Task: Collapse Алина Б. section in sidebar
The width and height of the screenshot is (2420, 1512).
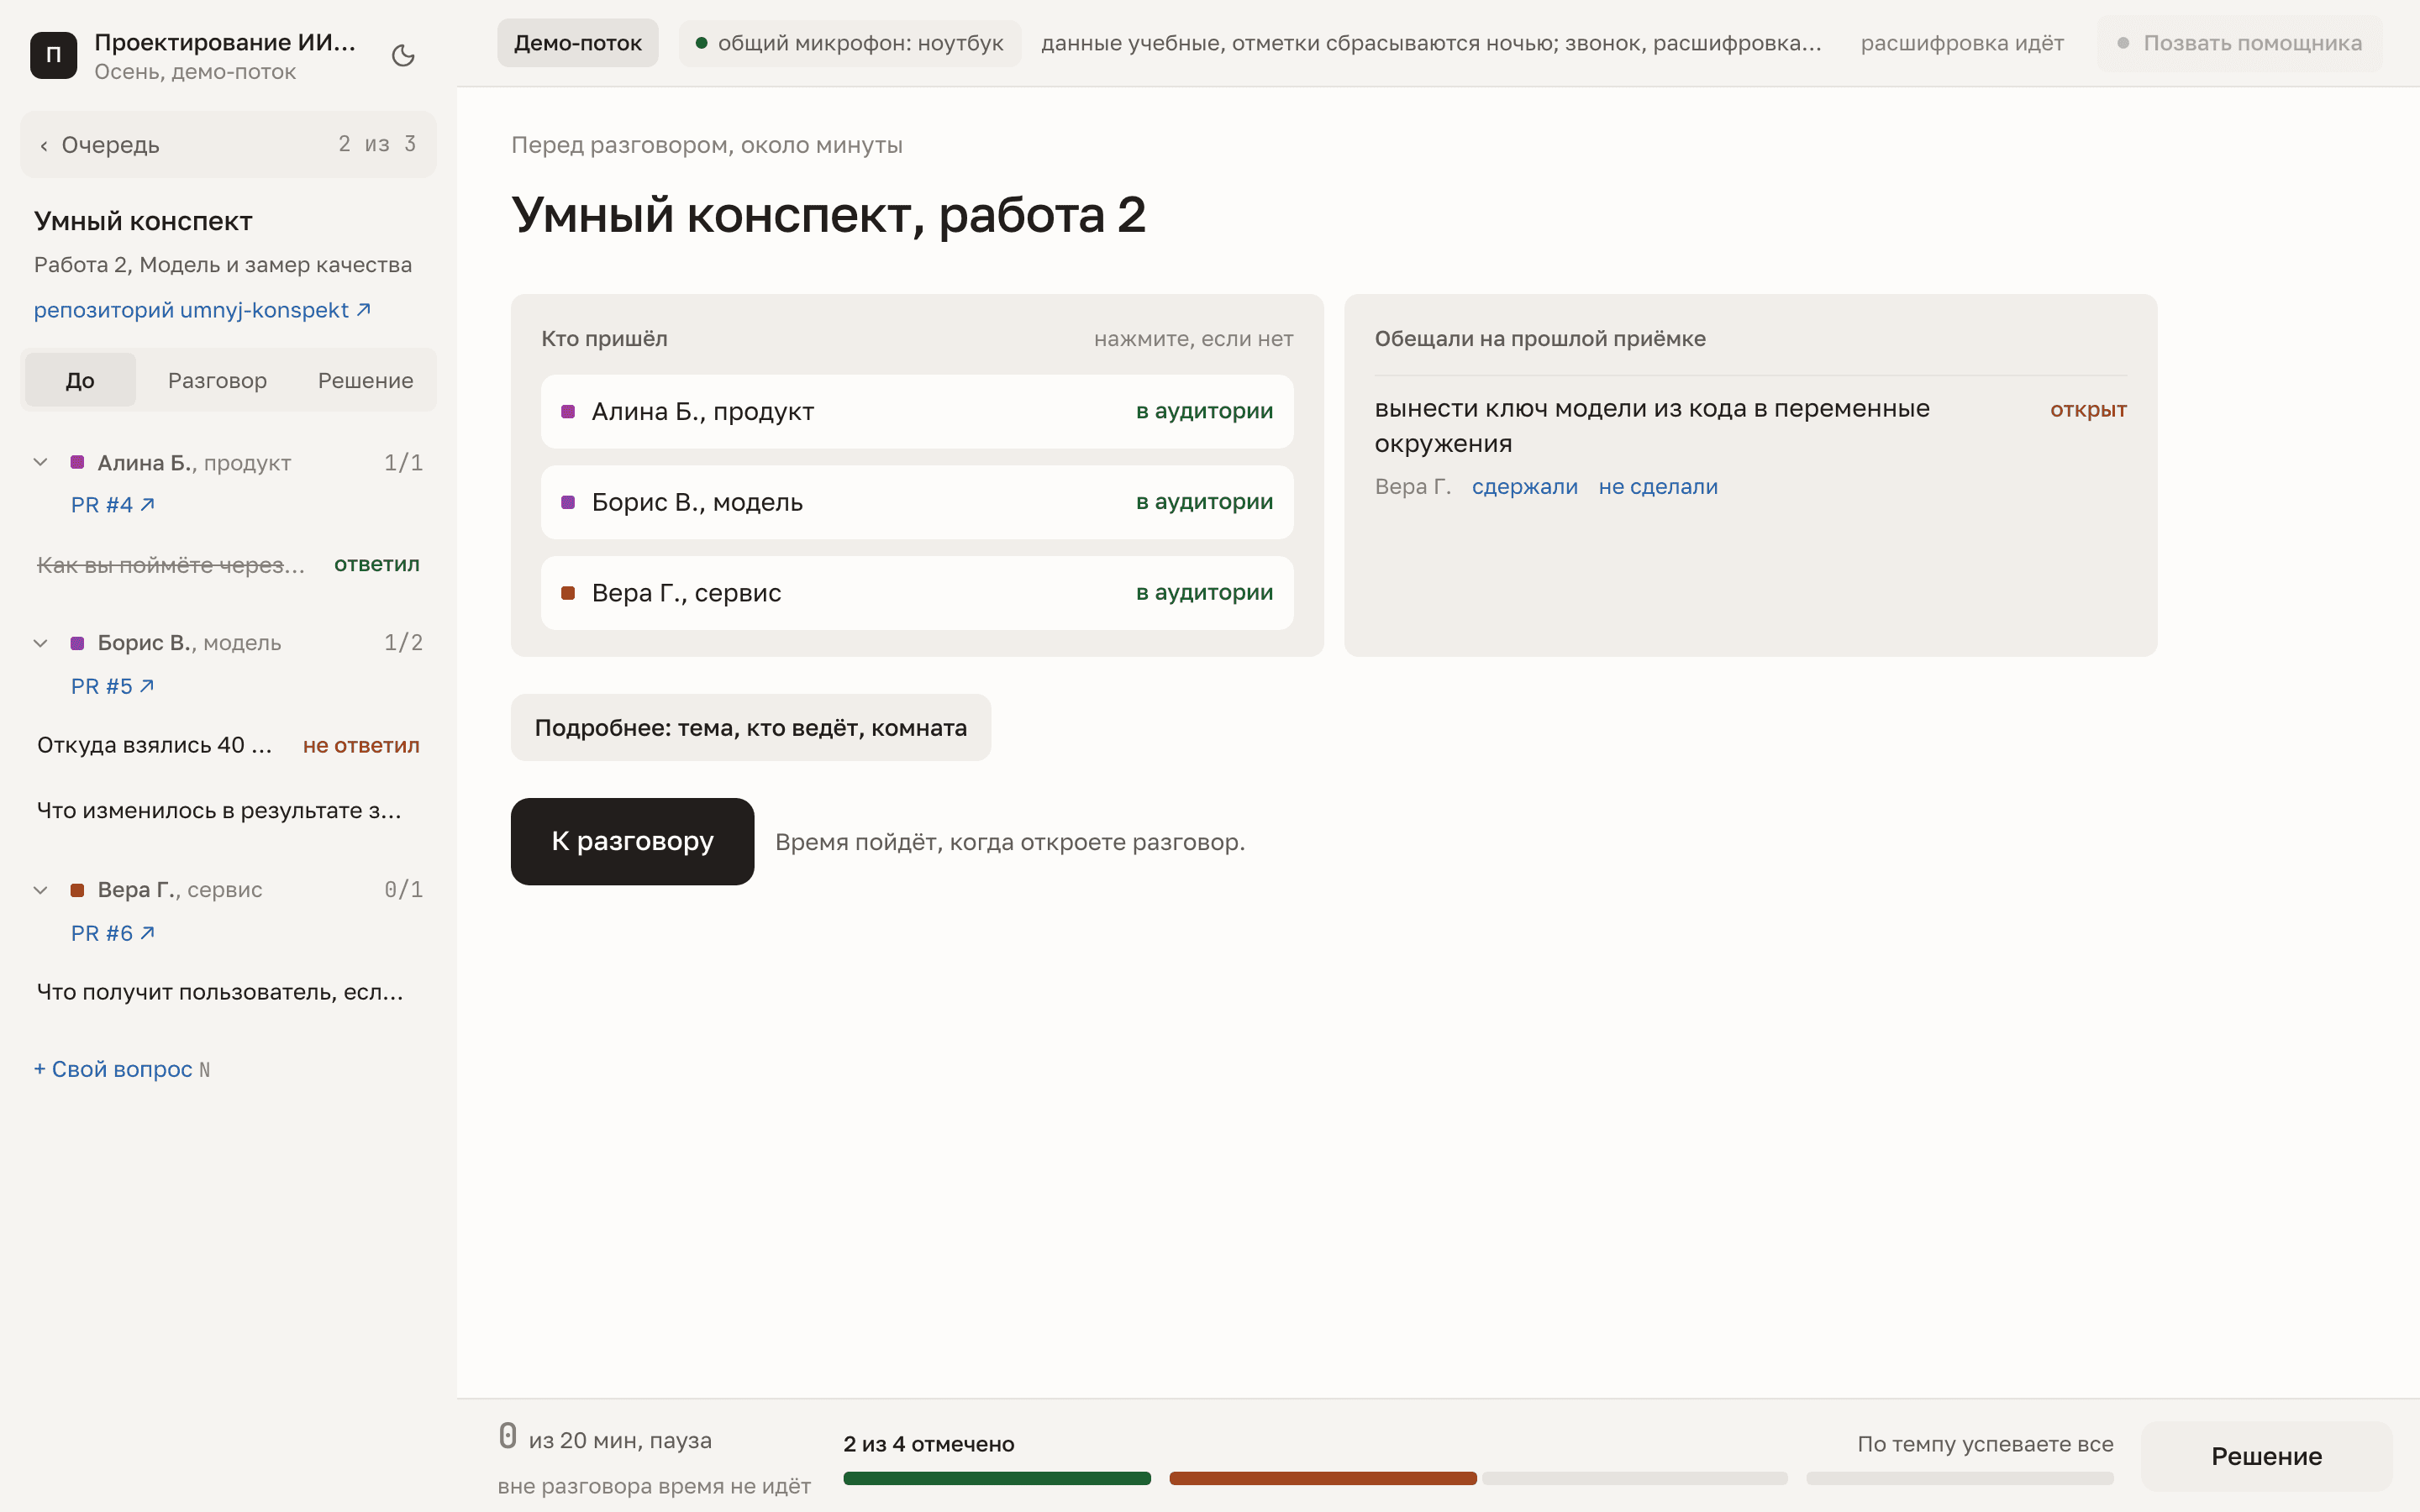Action: click(41, 462)
